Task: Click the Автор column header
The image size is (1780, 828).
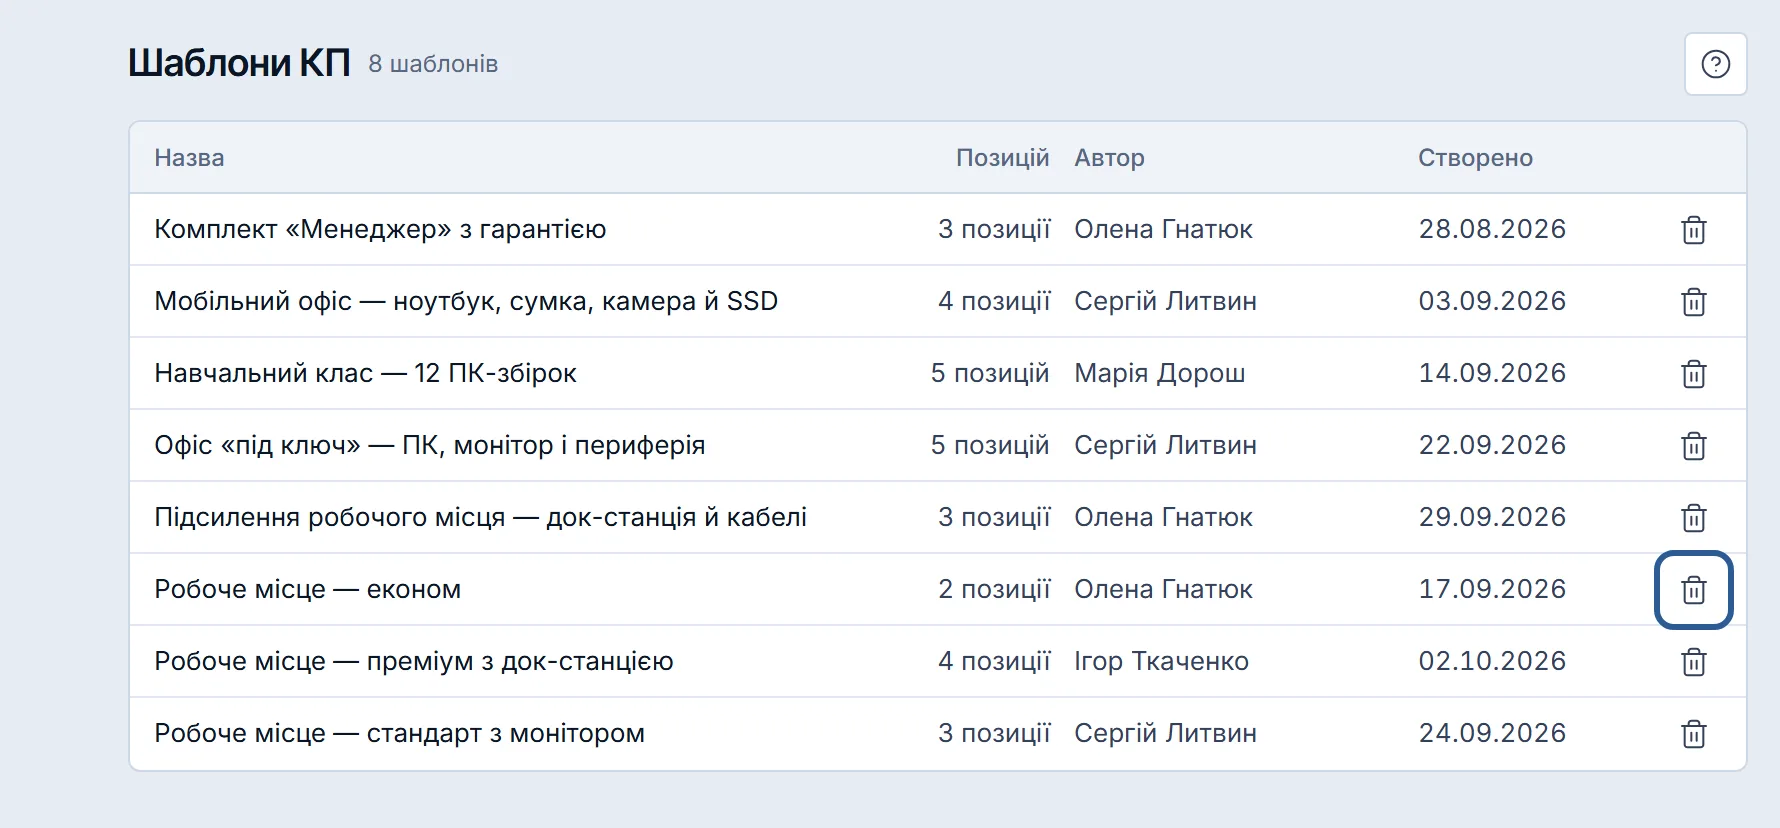Action: [1109, 158]
